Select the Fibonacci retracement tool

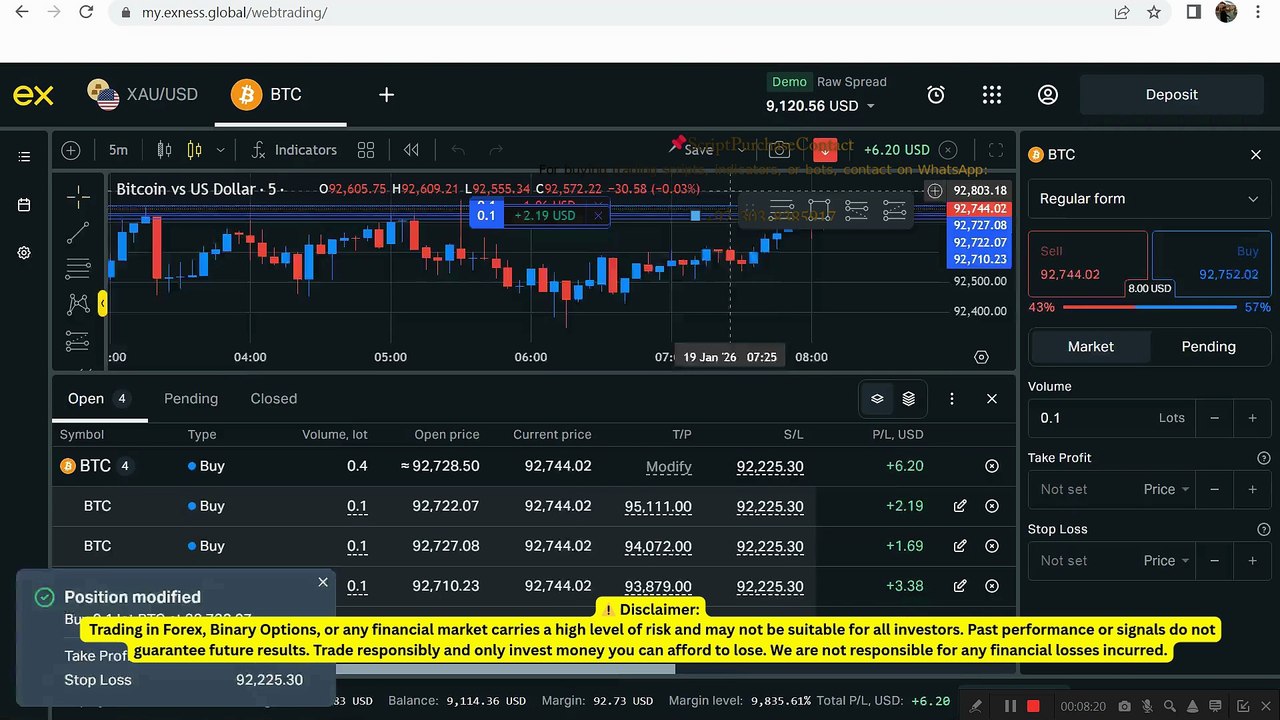(78, 269)
